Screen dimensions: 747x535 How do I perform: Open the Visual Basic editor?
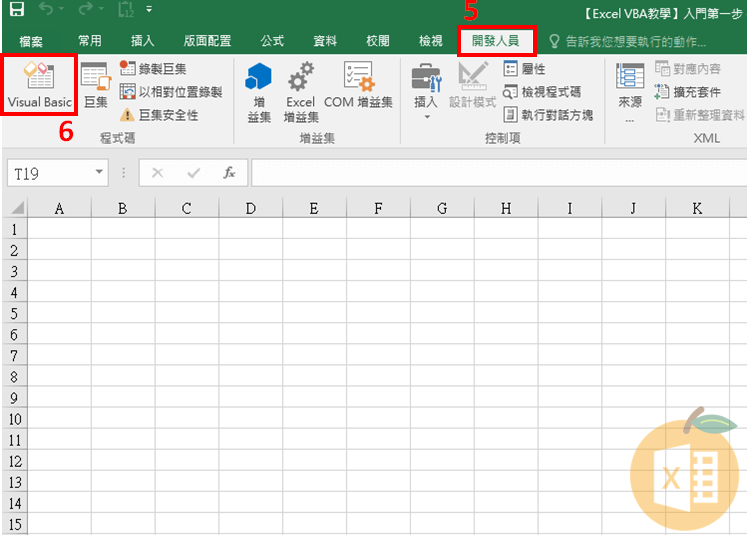40,86
